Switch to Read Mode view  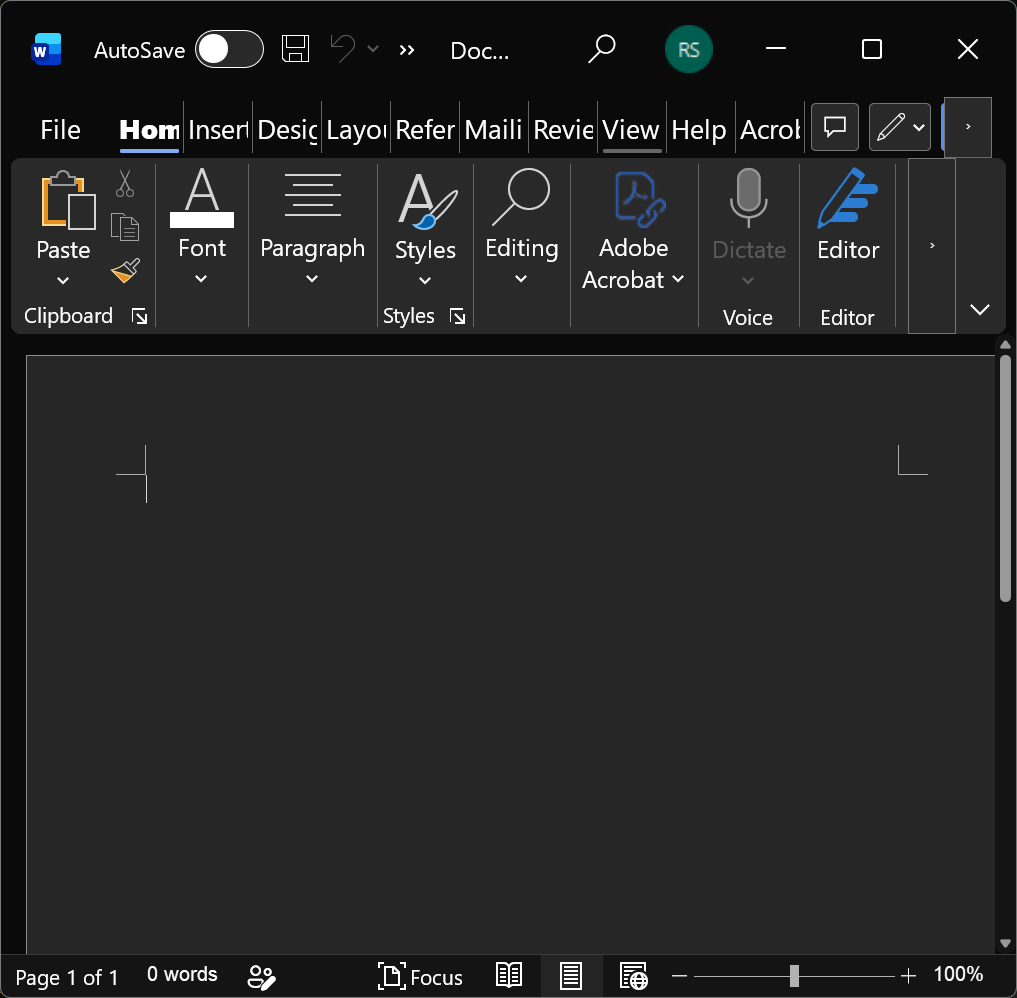pos(508,975)
